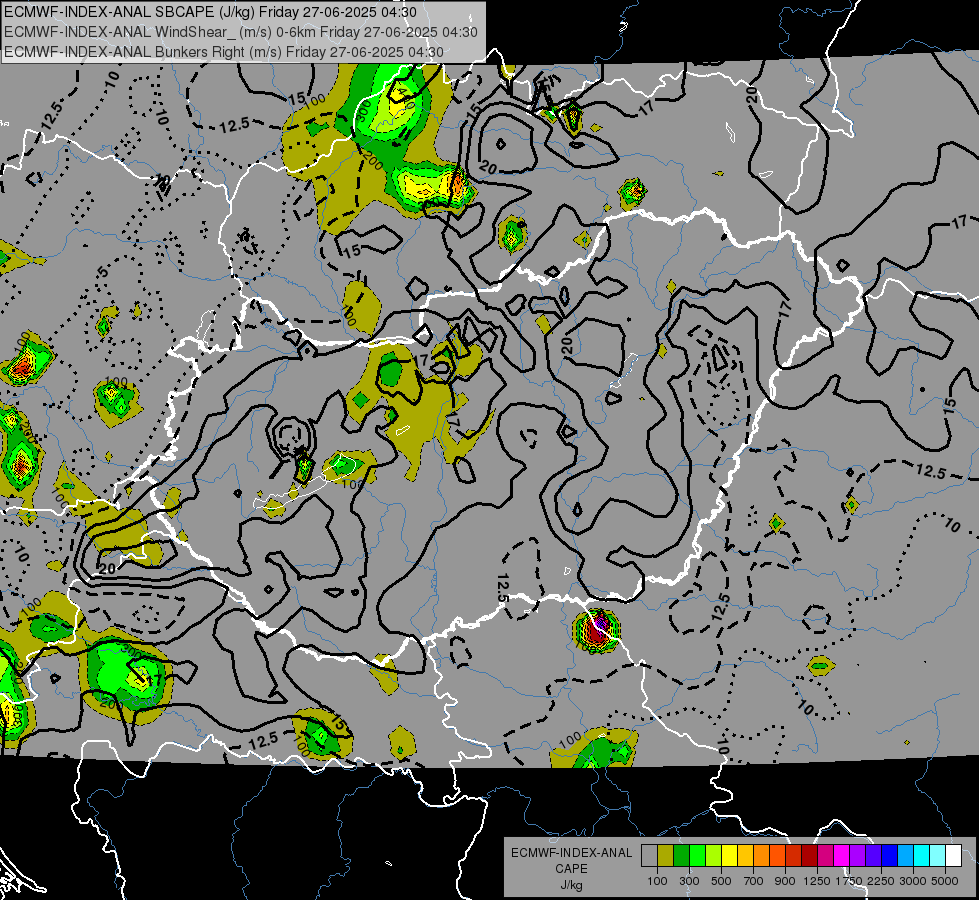The image size is (979, 900).
Task: Click the purple-cored CAPE maximum on the map
Action: pyautogui.click(x=598, y=630)
